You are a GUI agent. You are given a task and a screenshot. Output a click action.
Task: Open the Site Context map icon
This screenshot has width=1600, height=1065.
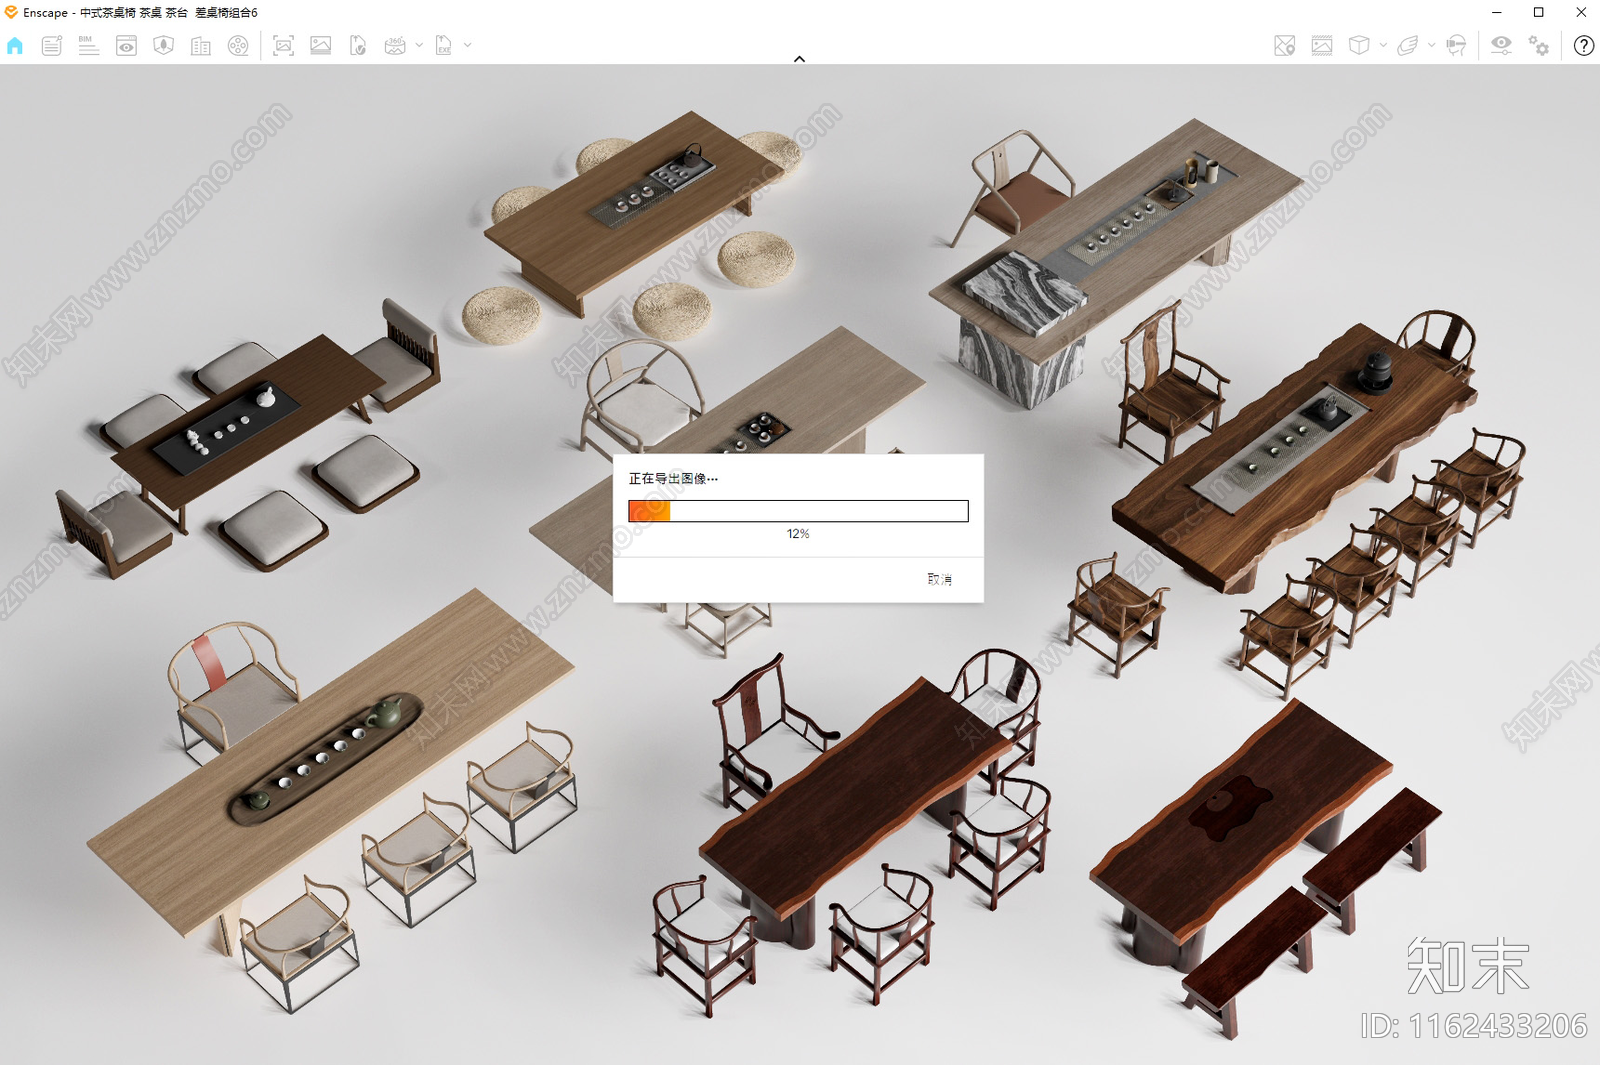[164, 46]
